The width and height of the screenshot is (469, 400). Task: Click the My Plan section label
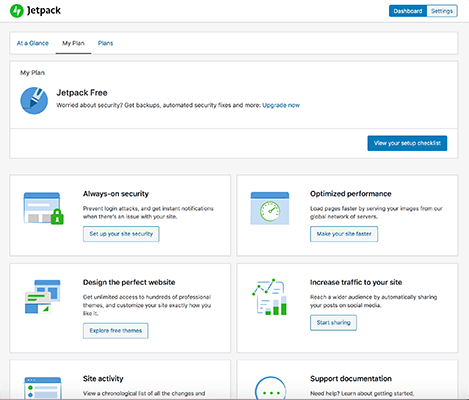32,73
